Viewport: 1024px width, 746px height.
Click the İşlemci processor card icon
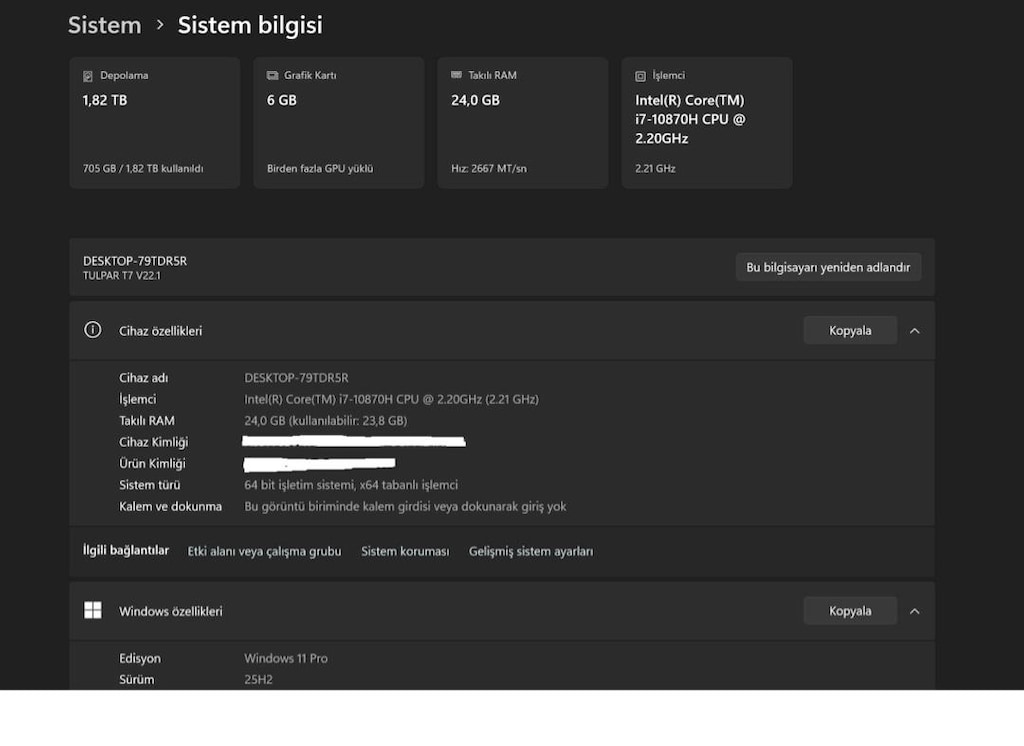[641, 76]
